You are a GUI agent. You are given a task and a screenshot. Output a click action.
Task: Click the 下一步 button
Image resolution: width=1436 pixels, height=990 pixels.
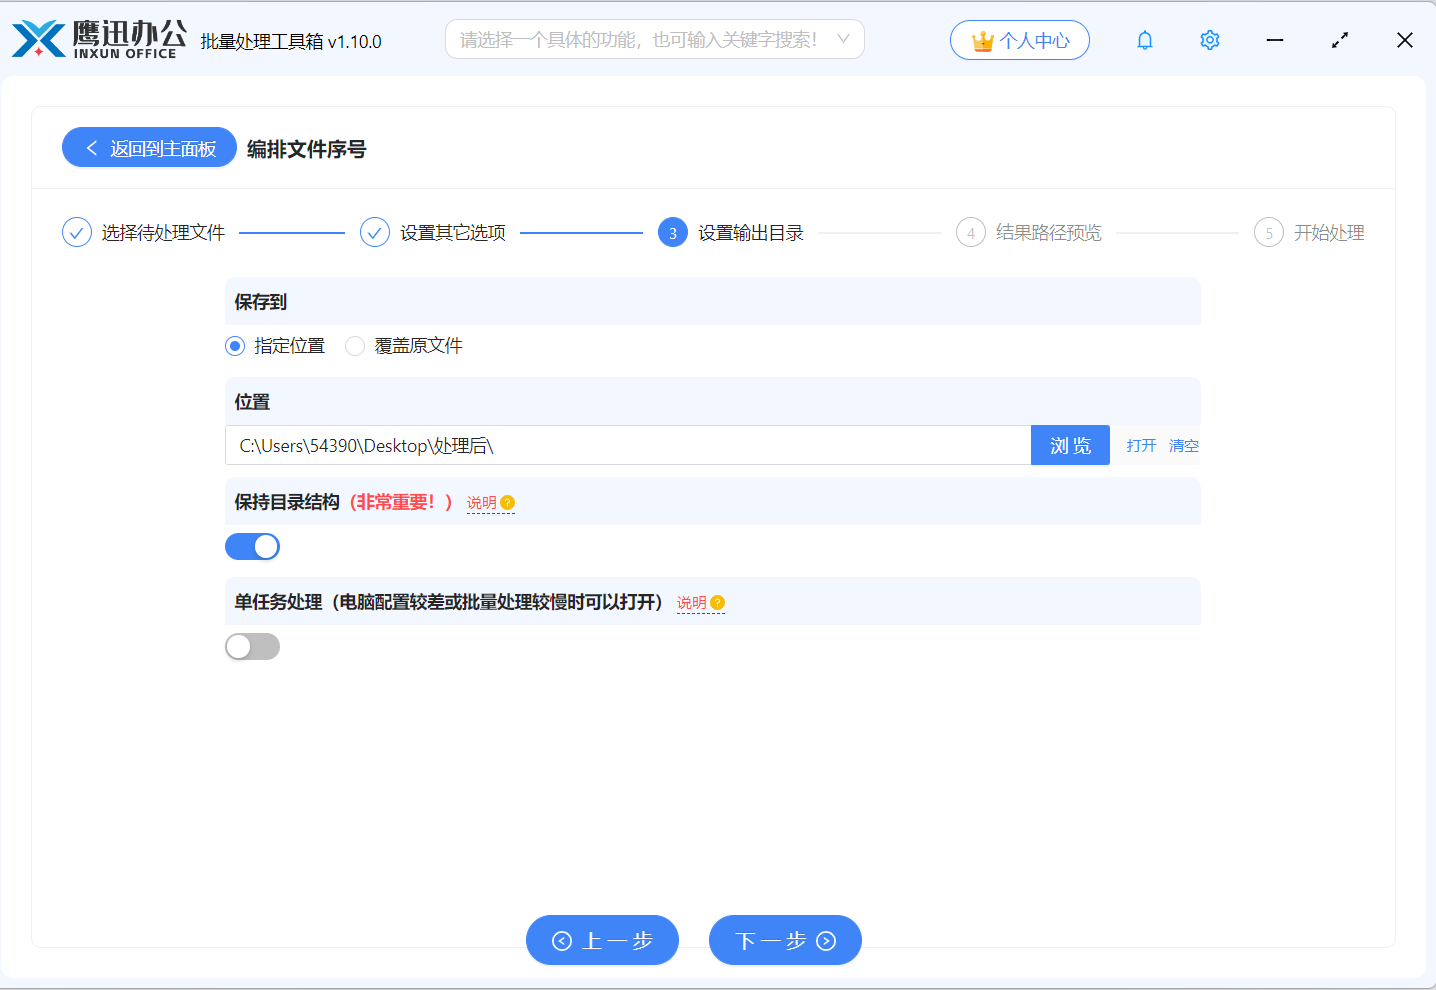785,940
